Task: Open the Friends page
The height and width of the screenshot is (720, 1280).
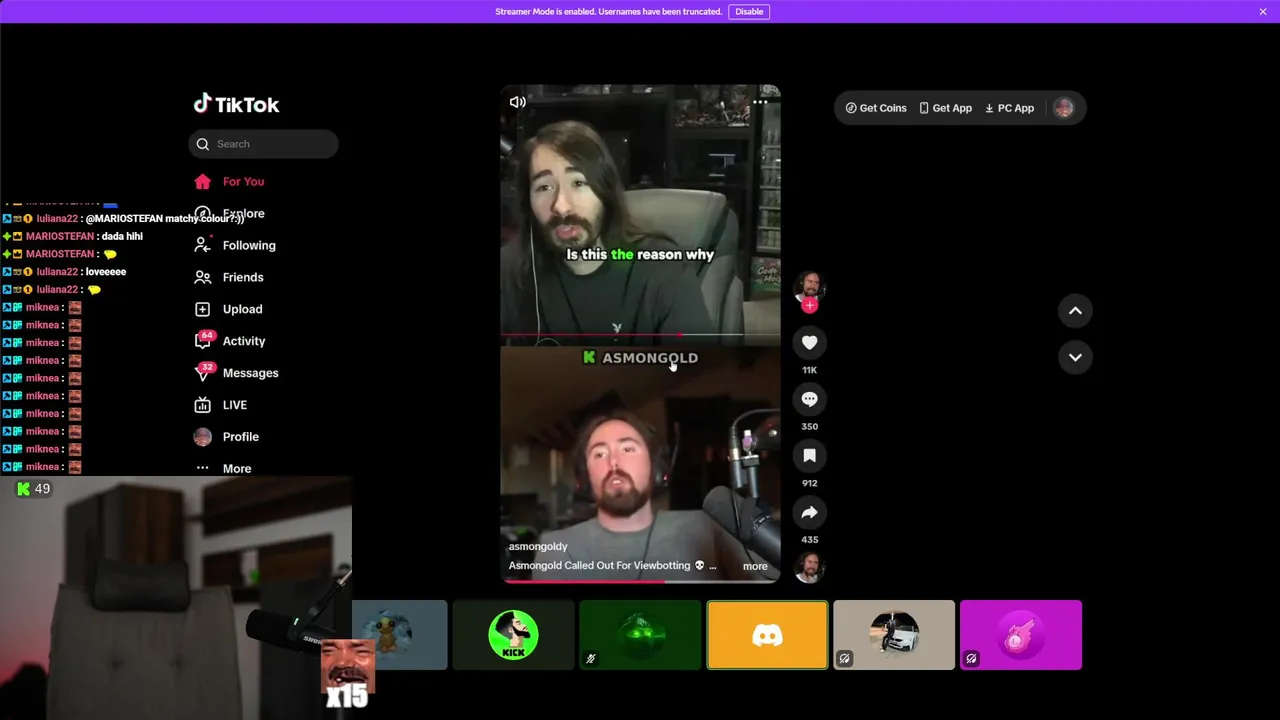Action: click(x=243, y=277)
